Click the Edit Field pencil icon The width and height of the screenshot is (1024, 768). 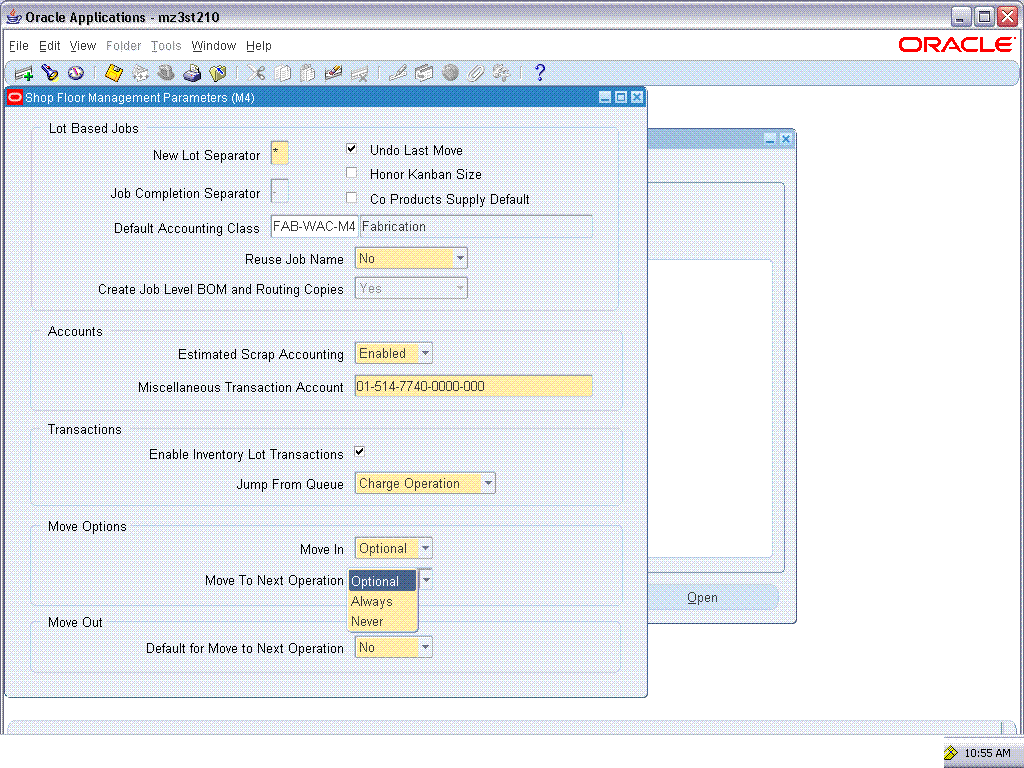[x=398, y=72]
